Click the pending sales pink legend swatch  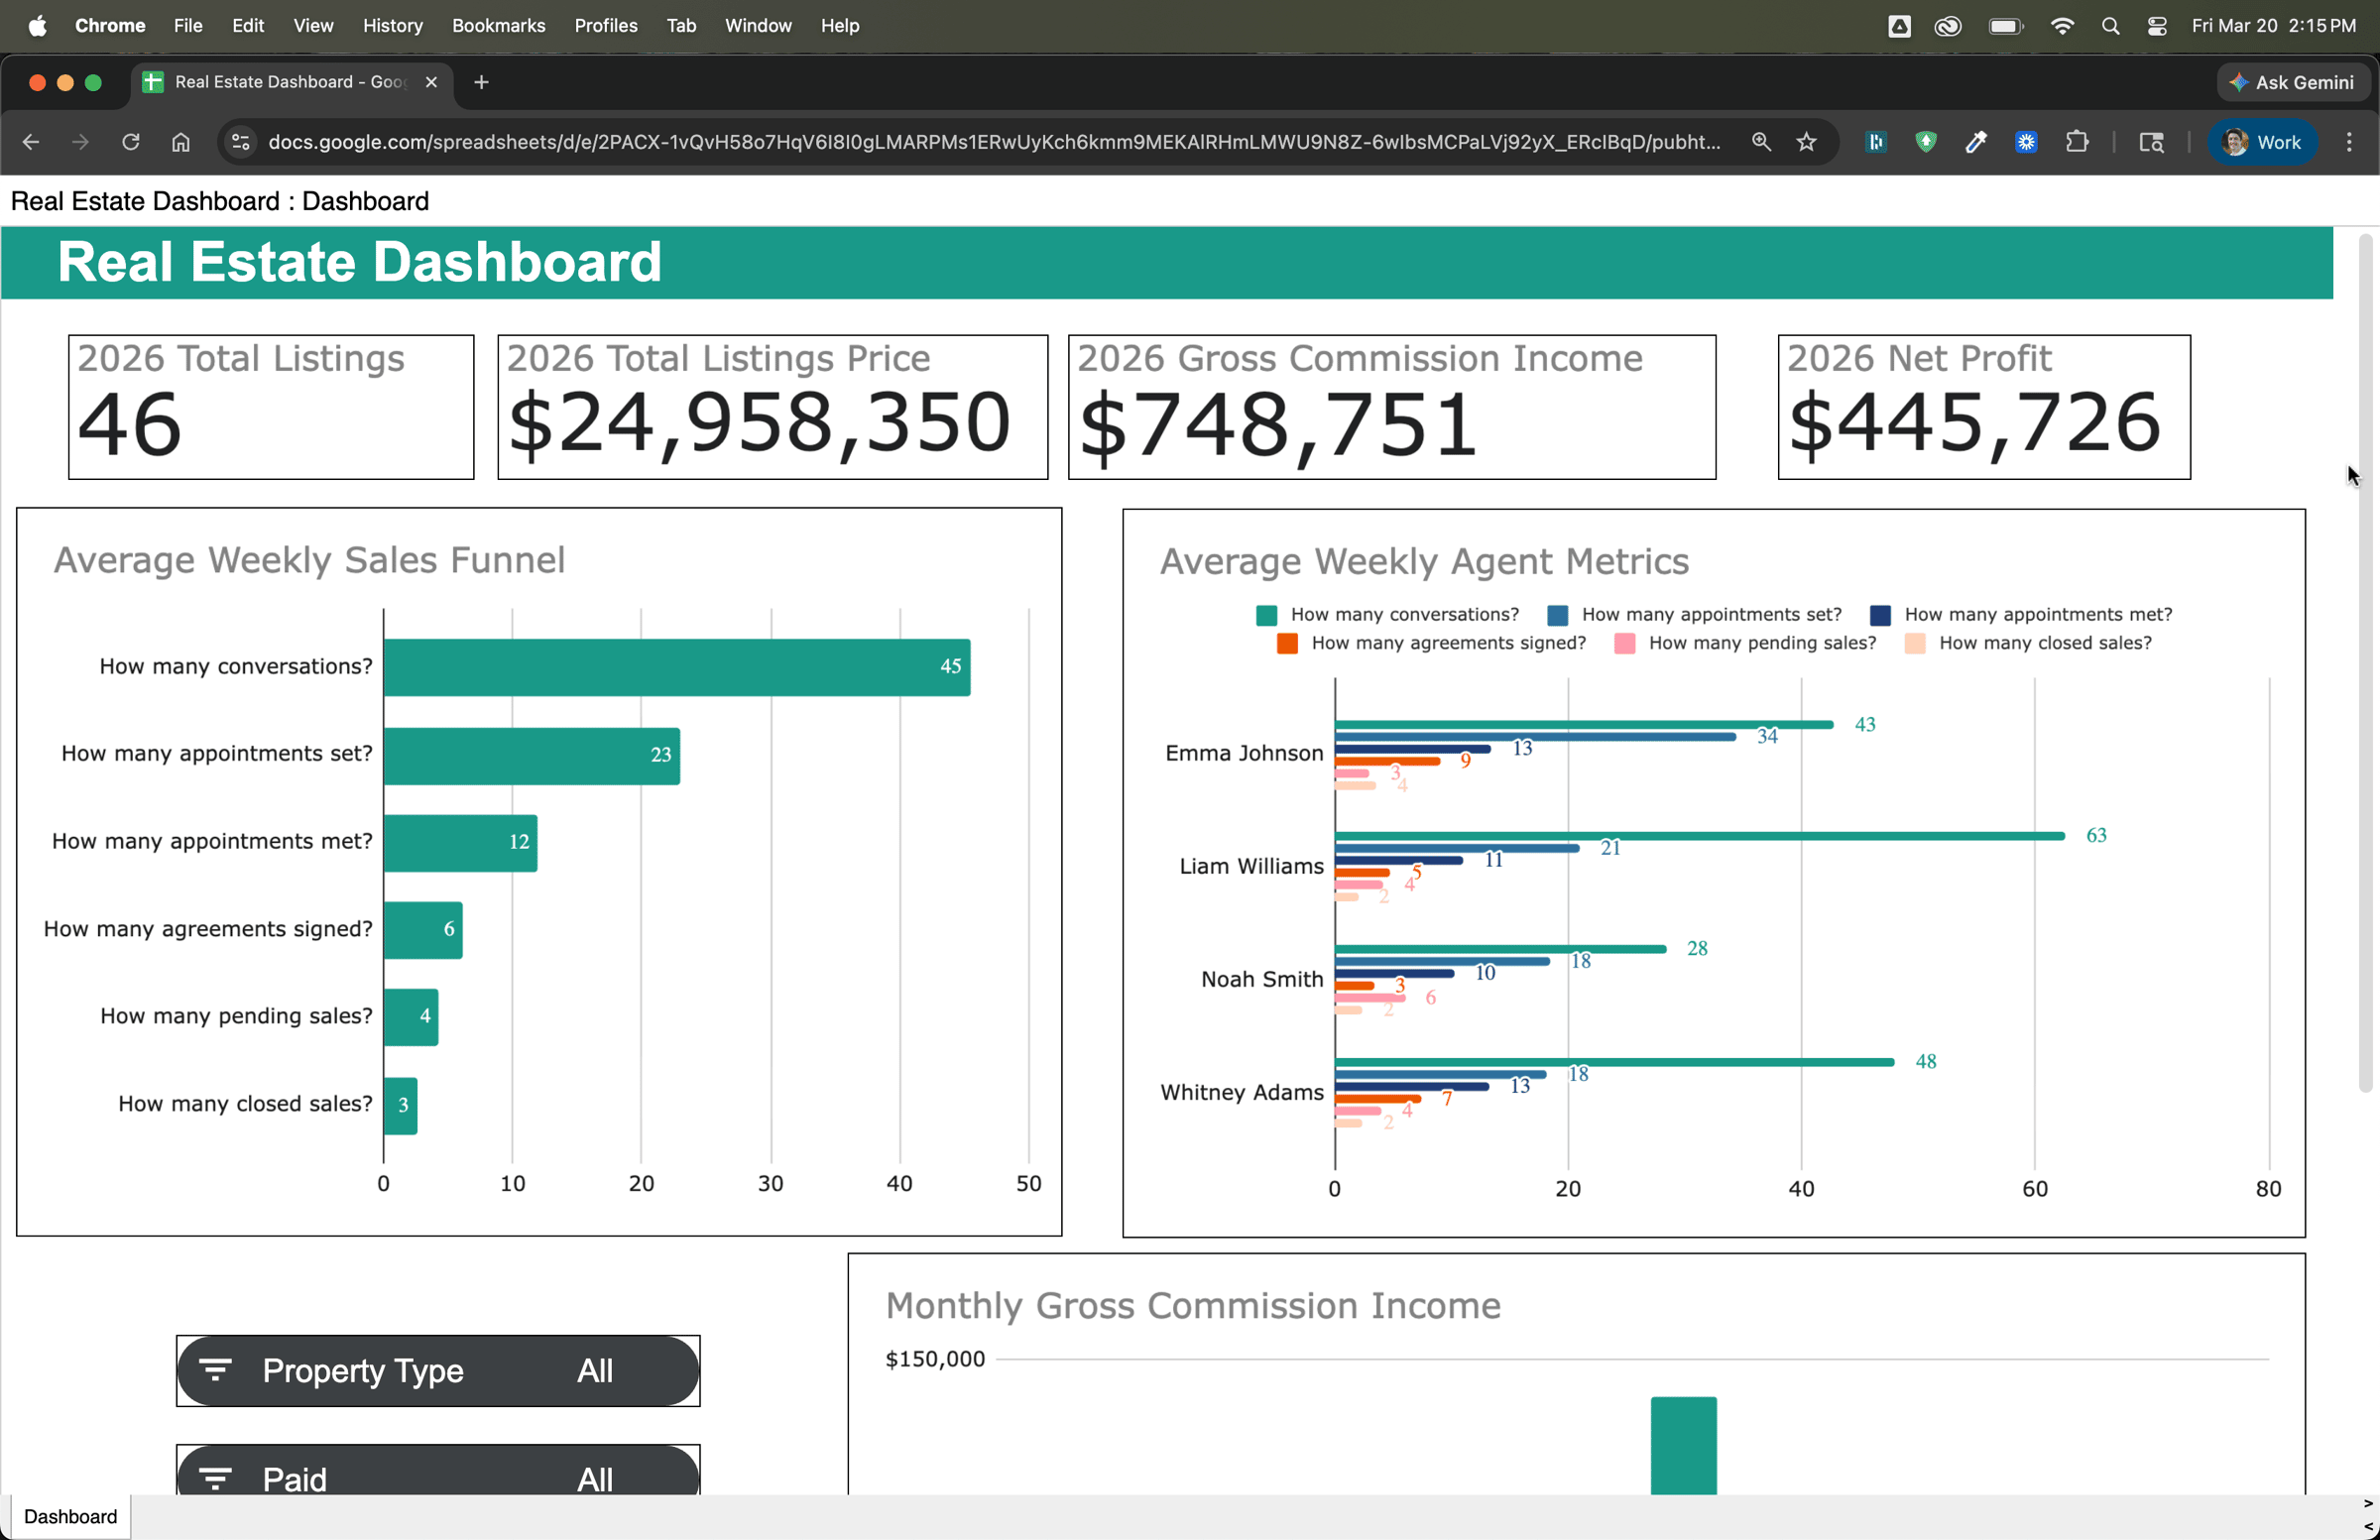pos(1625,644)
